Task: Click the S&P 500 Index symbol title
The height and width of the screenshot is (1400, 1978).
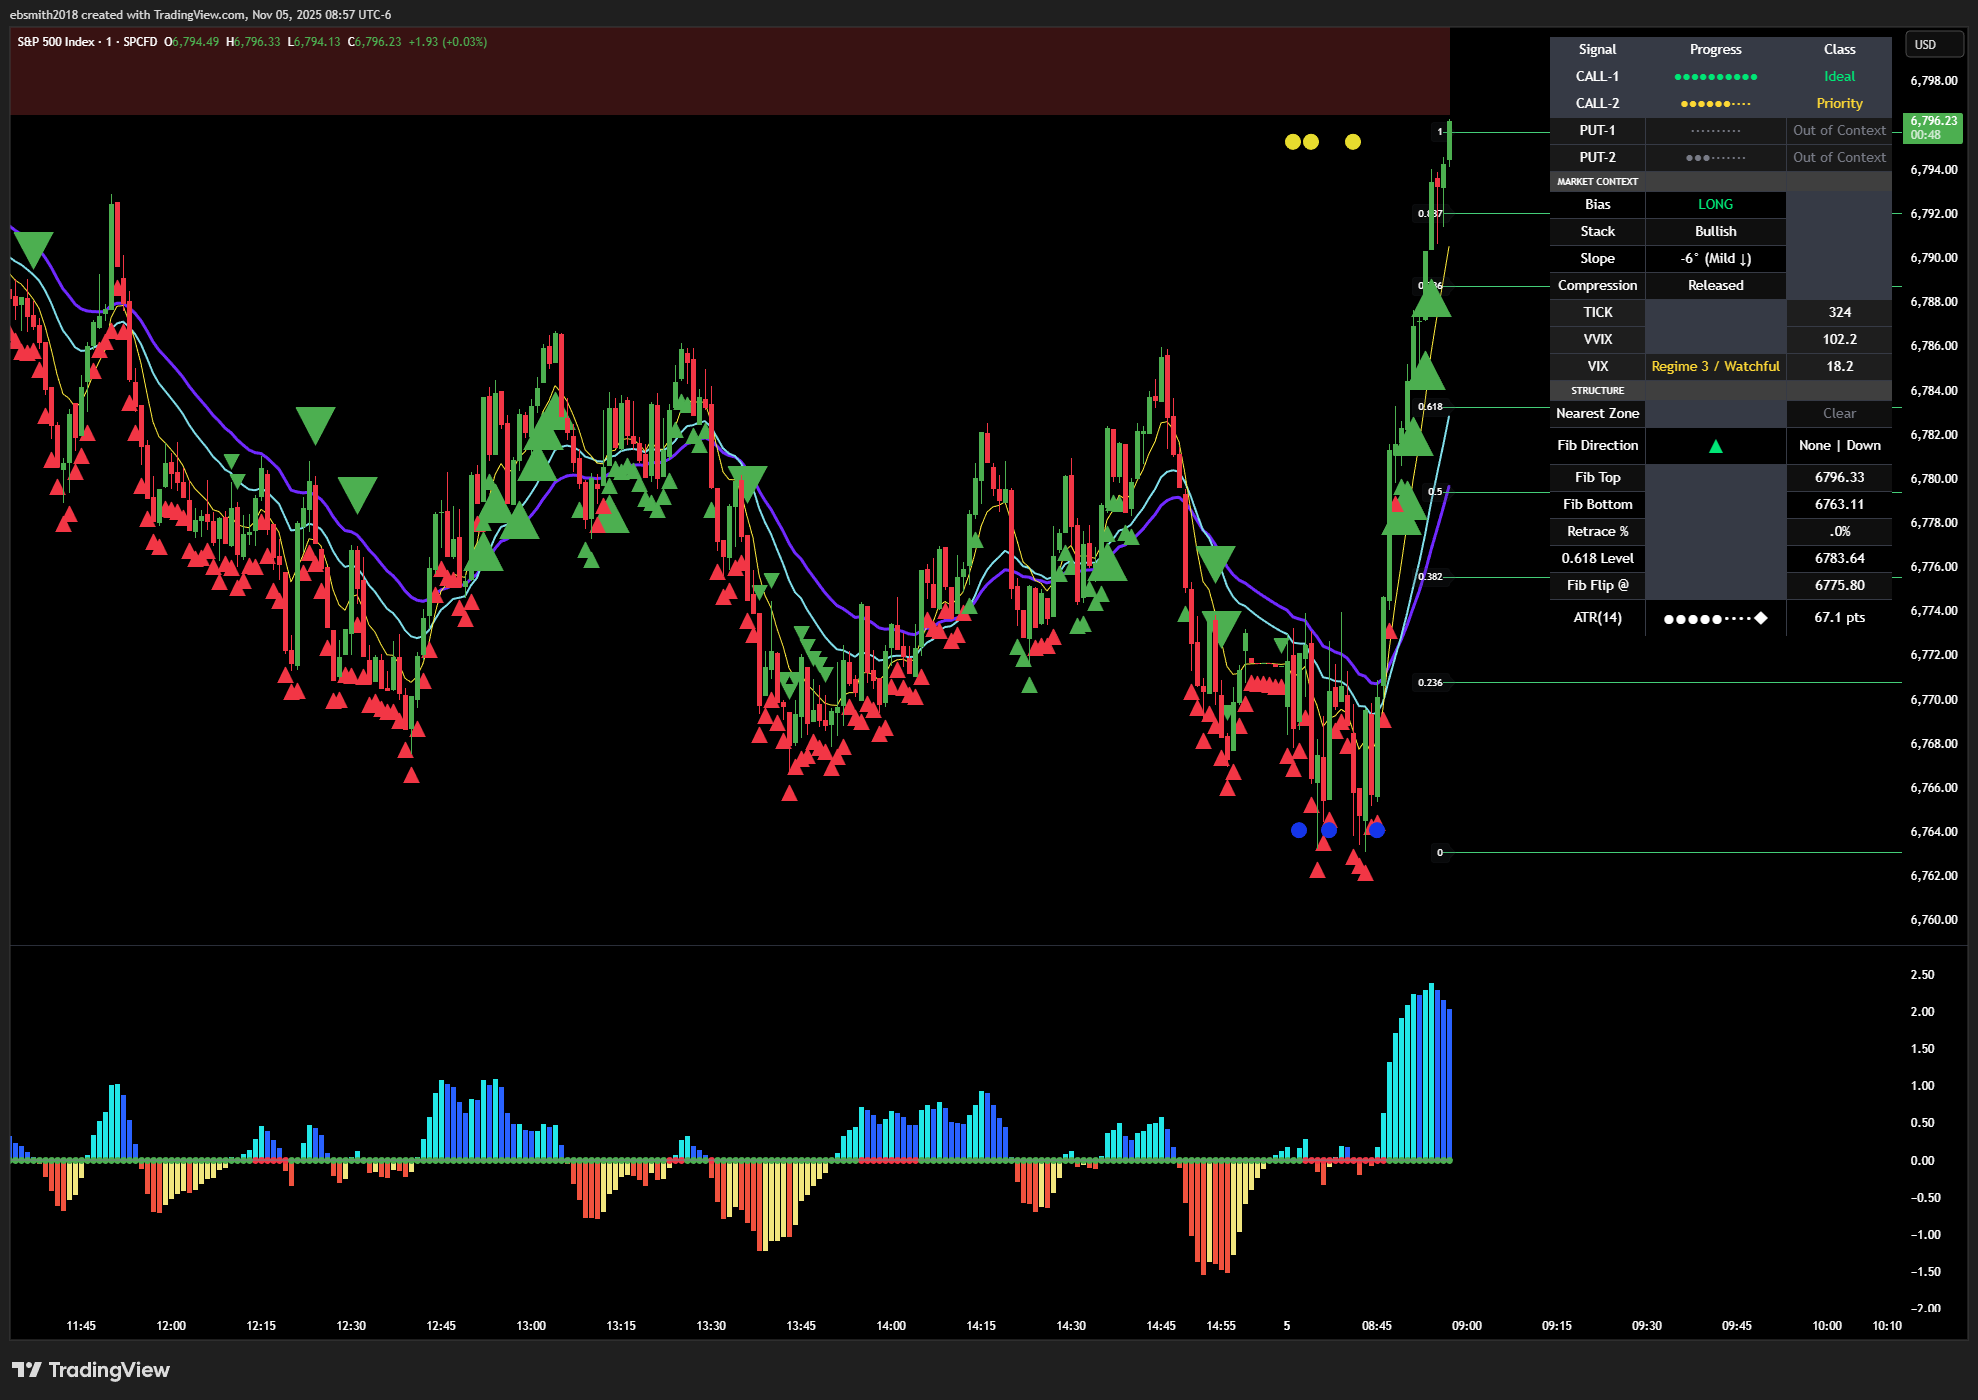Action: [x=56, y=42]
